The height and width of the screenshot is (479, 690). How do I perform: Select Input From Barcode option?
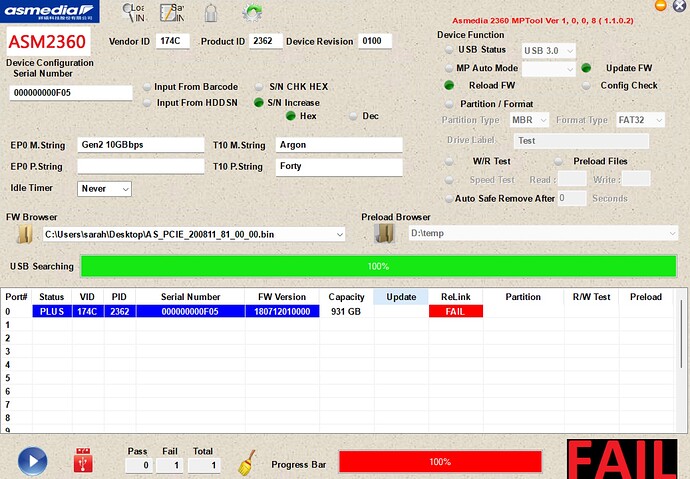(x=147, y=87)
